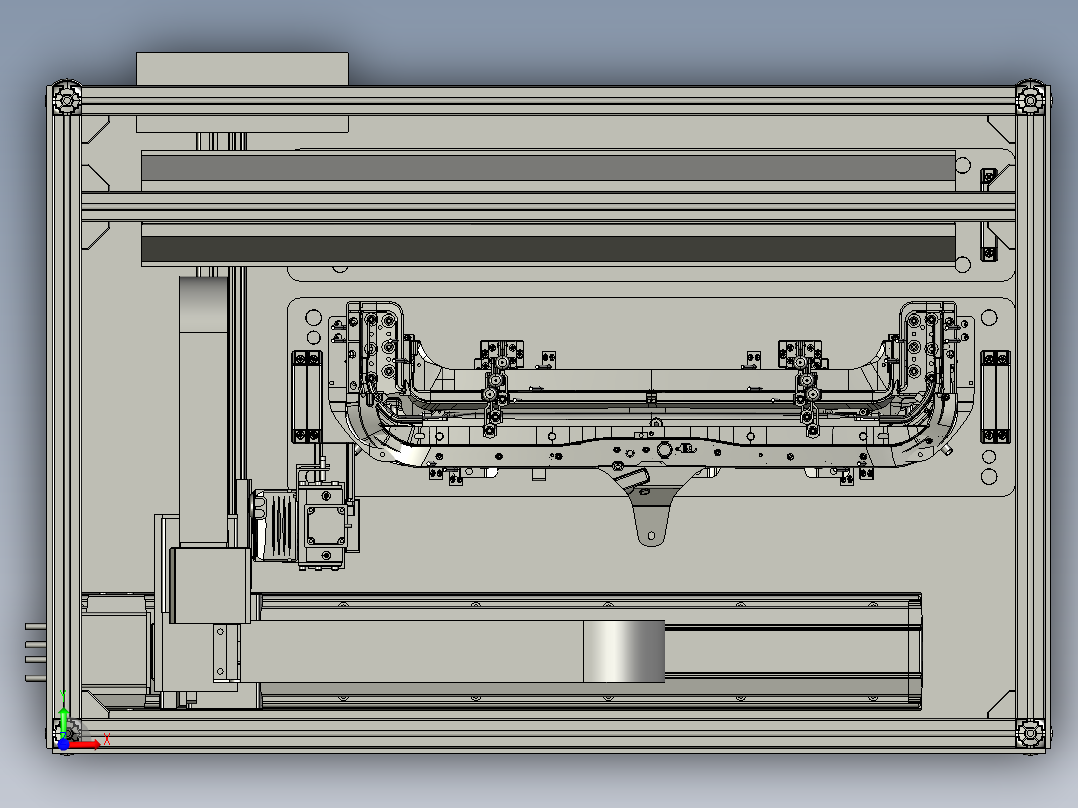
Task: Click the blue origin ball of the triad
Action: click(63, 744)
